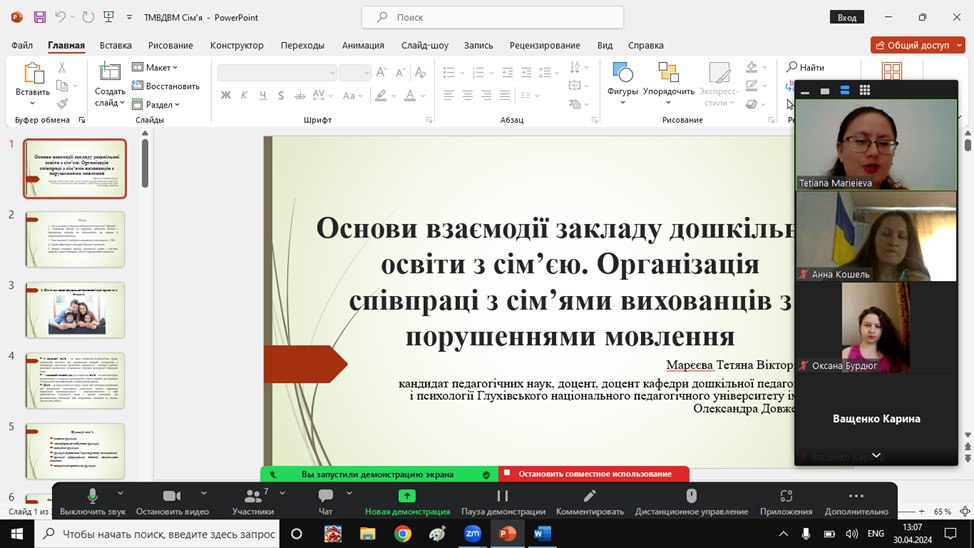Screen dimensions: 974x548
Task: Stop camera via Остановить видео
Action: pyautogui.click(x=171, y=497)
